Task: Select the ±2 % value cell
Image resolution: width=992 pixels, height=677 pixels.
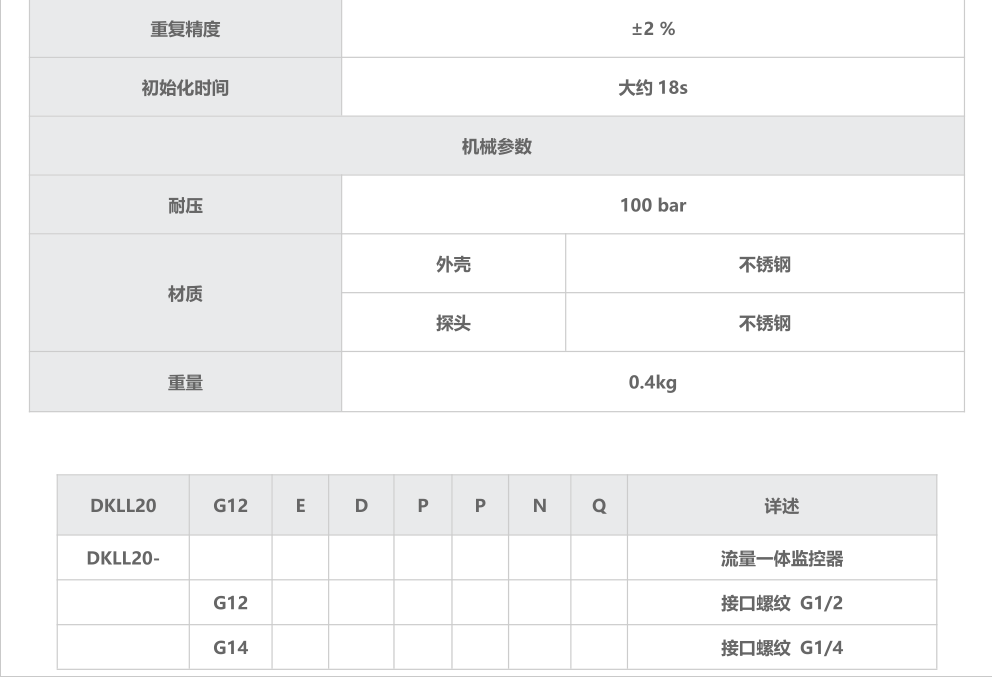Action: coord(653,29)
